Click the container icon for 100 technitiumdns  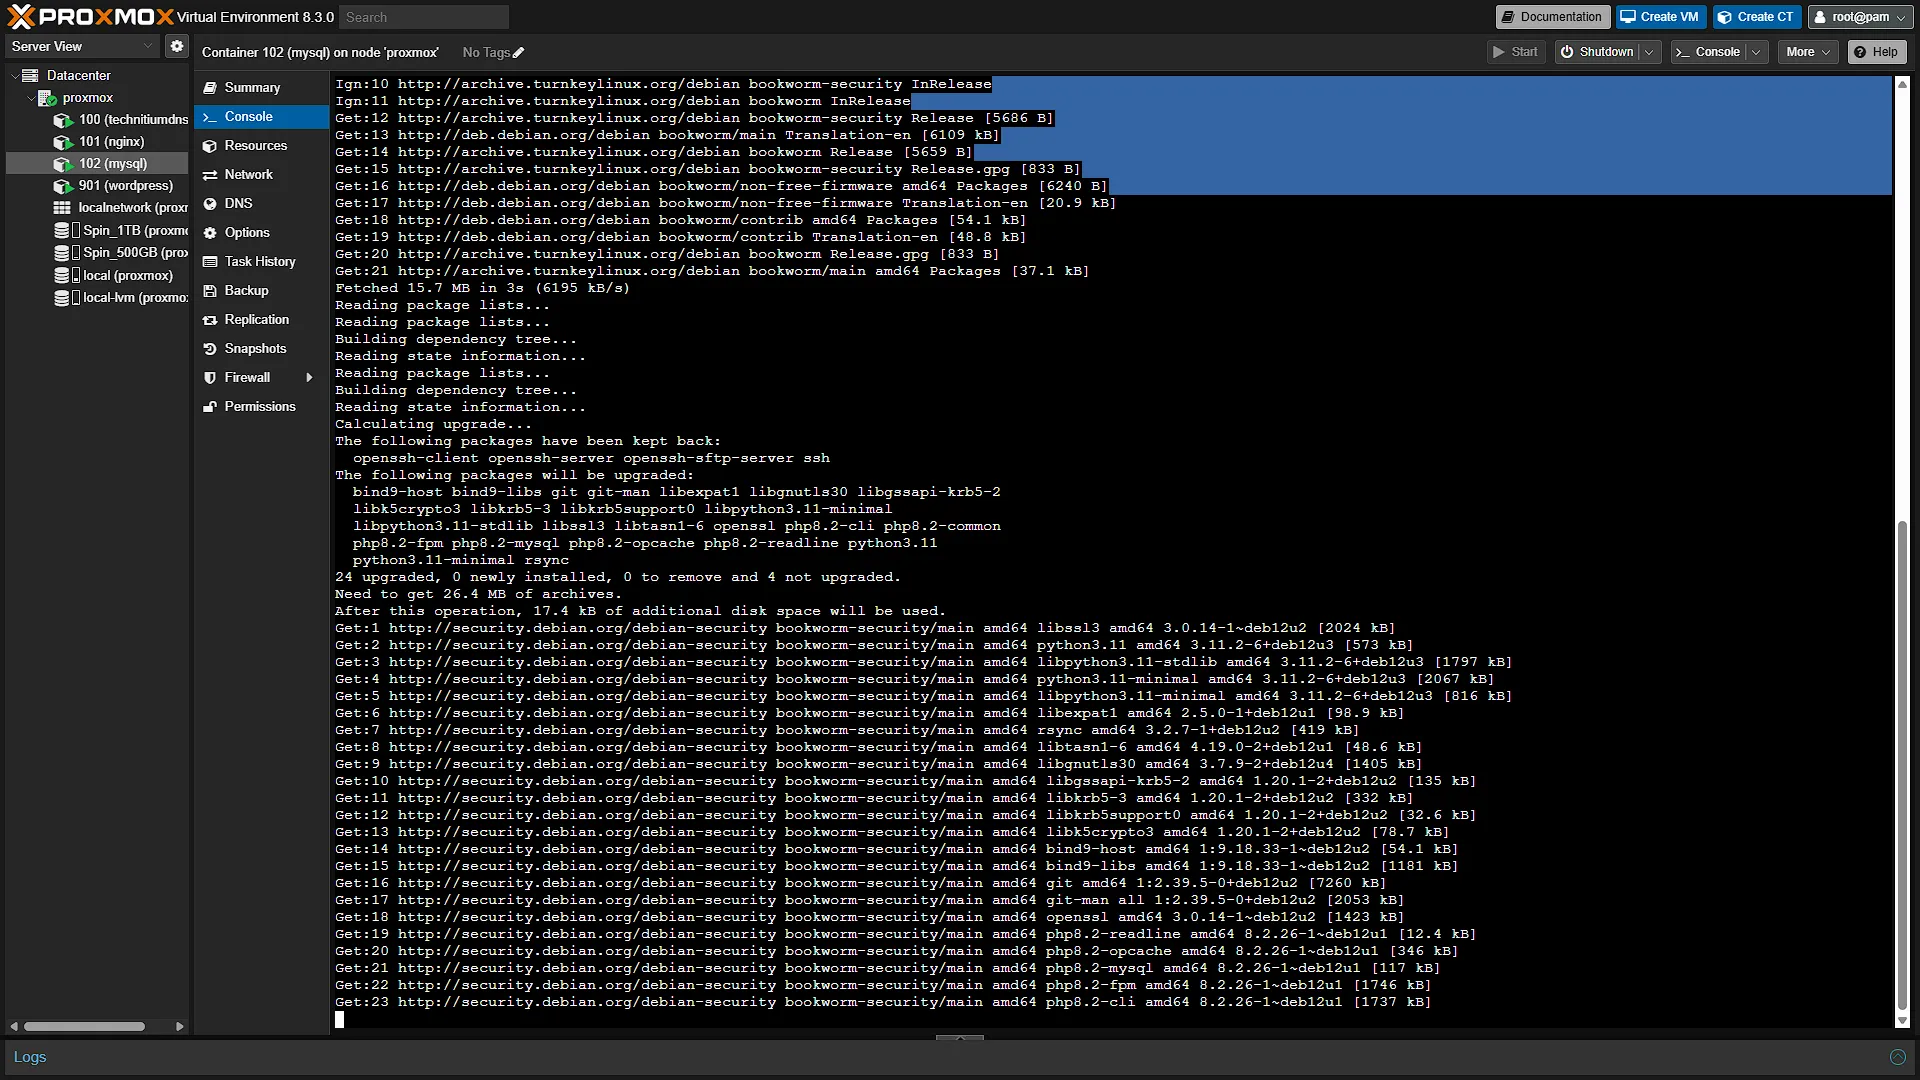coord(63,120)
